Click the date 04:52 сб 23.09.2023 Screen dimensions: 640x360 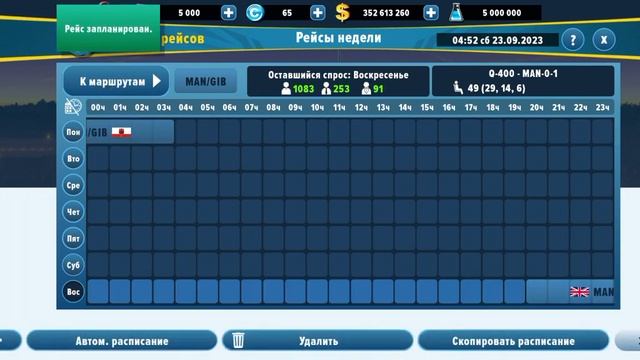[x=498, y=40]
